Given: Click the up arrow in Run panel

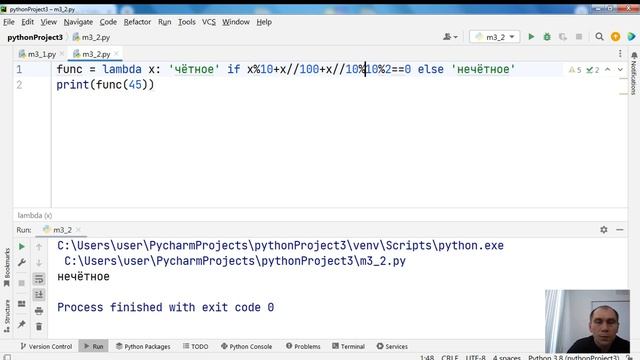Looking at the screenshot, I should (x=39, y=247).
